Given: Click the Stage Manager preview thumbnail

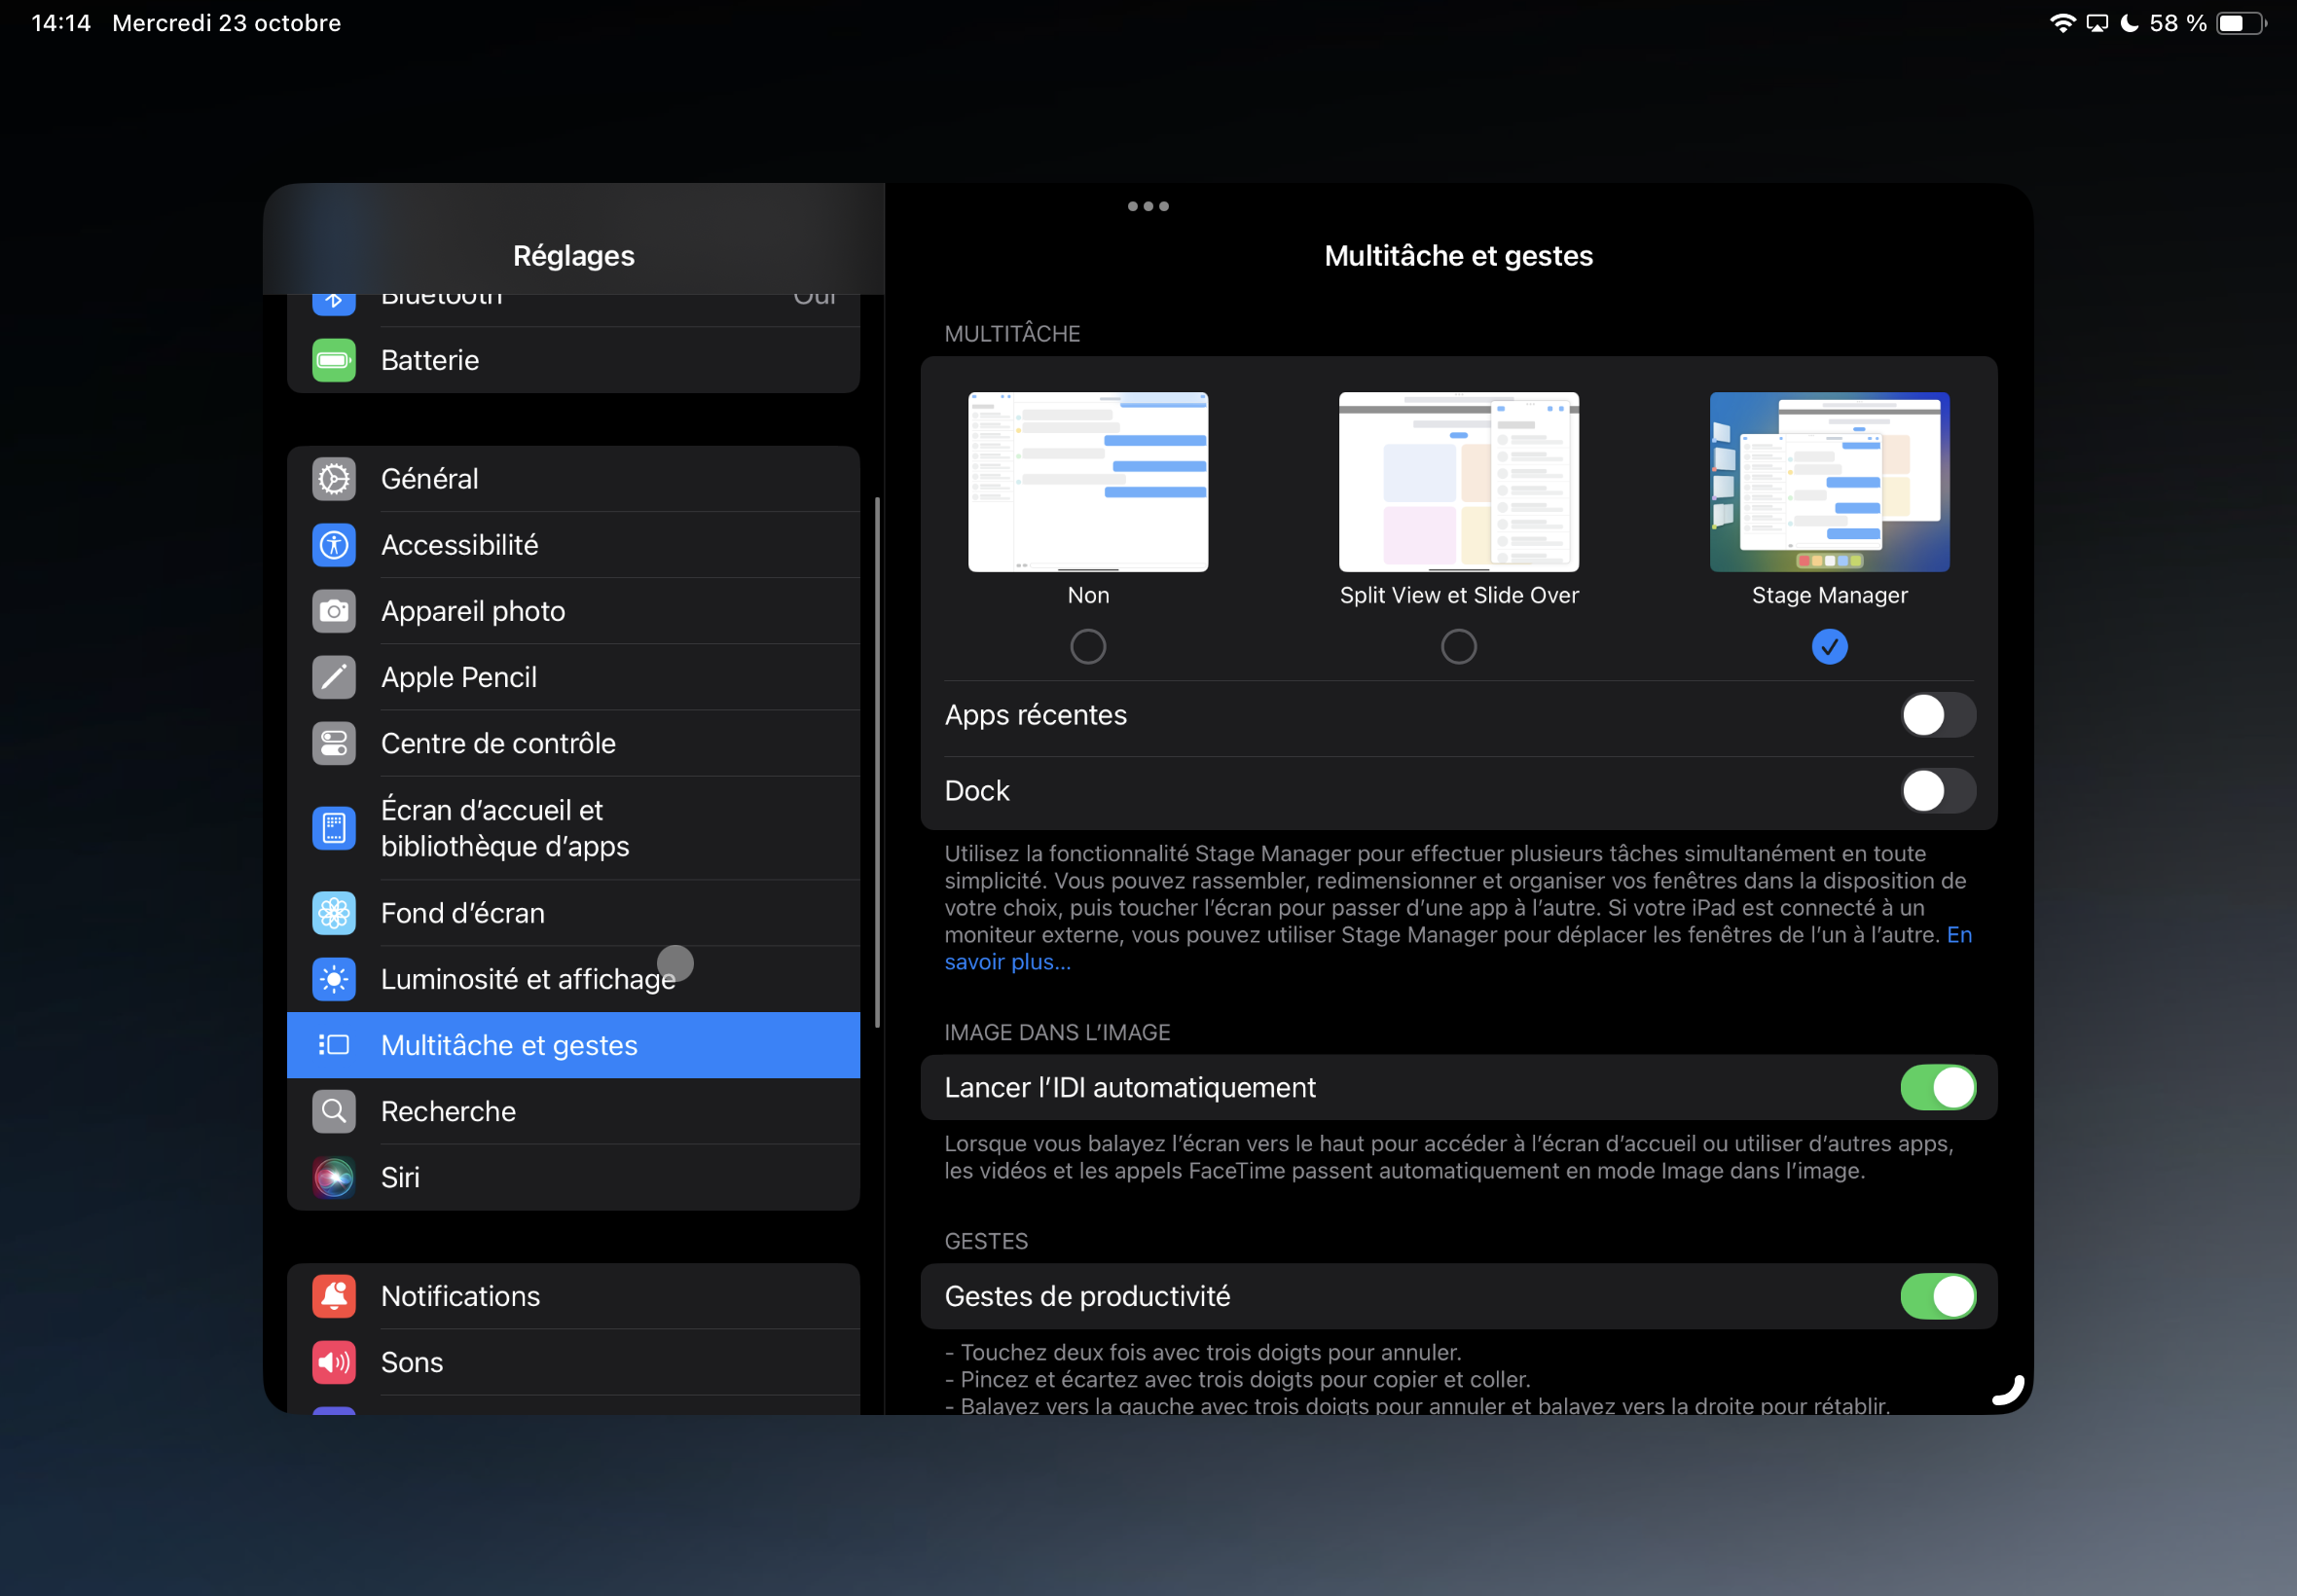Looking at the screenshot, I should click(x=1829, y=482).
